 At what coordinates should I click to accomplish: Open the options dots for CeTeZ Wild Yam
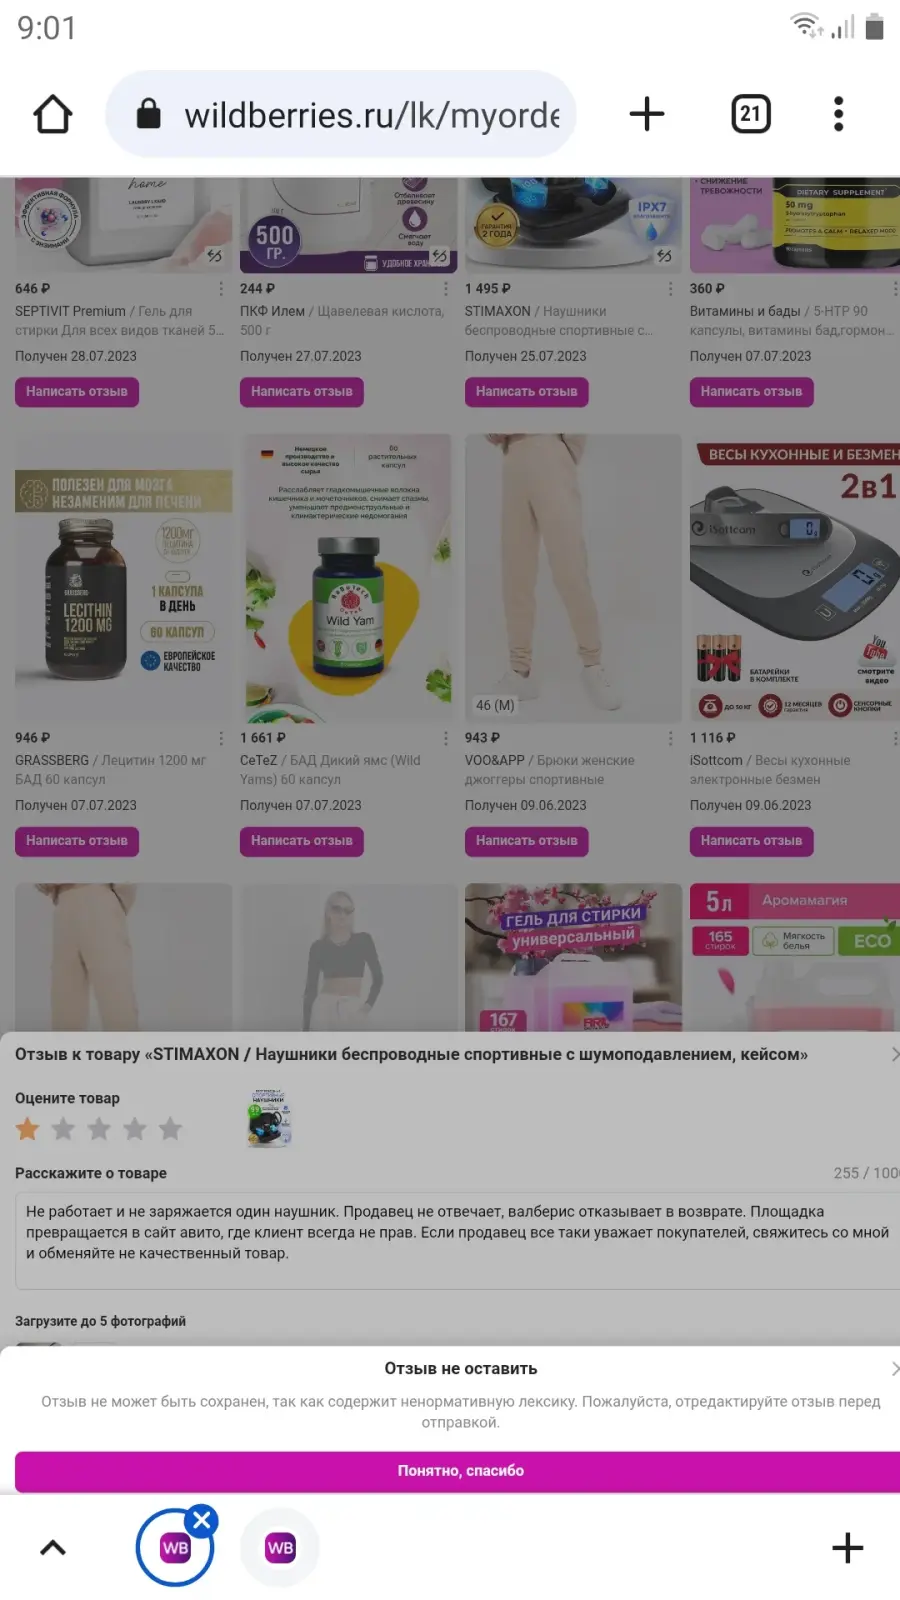446,737
